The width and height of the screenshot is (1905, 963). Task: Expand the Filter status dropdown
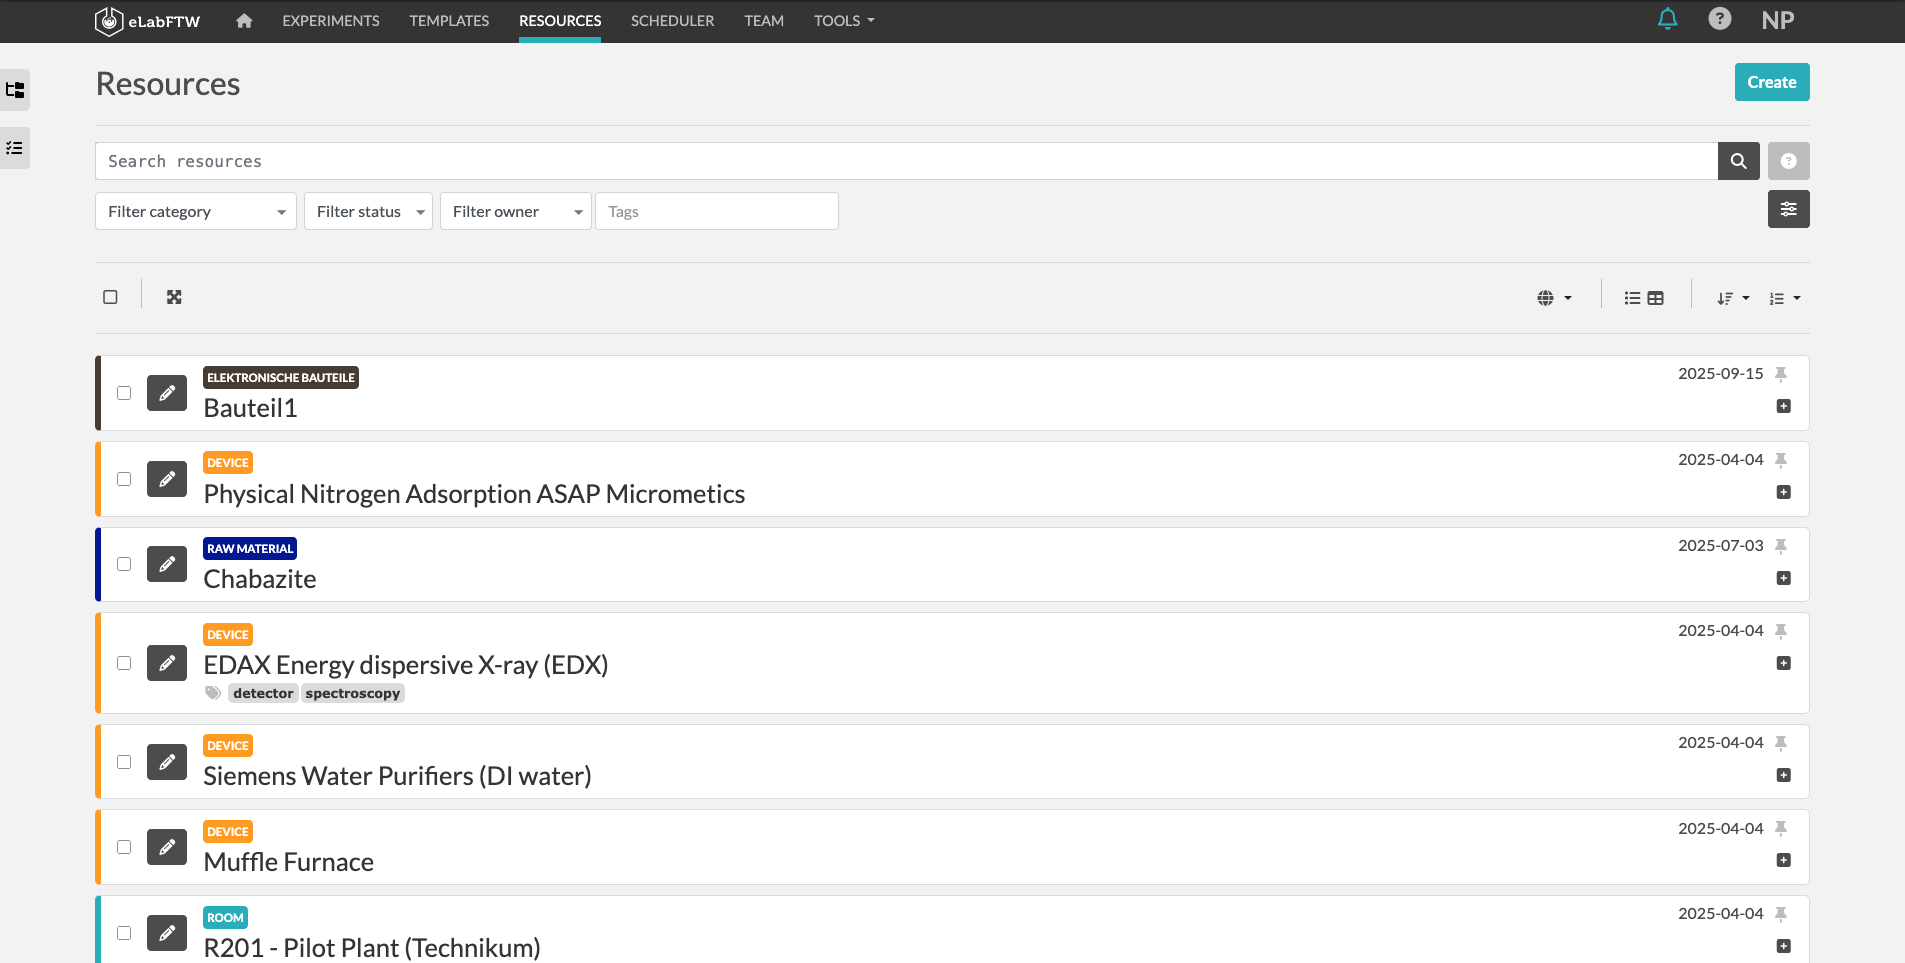pos(367,211)
